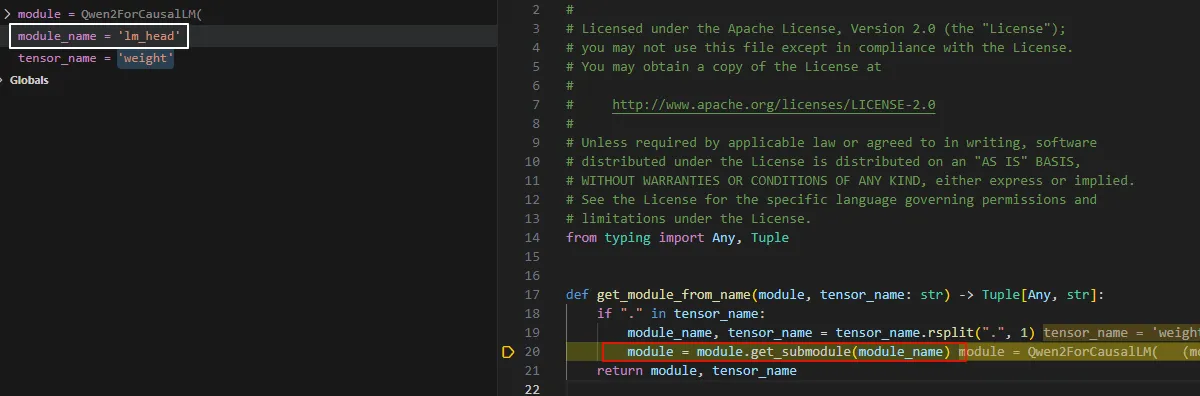
Task: Click the 'return module, tensor_name' statement
Action: click(697, 370)
